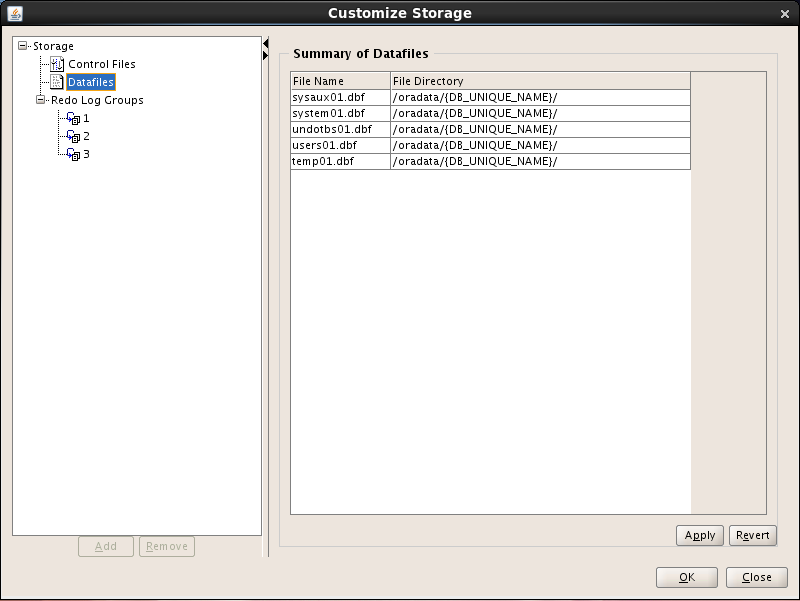The image size is (800, 601).
Task: Click the directory cell for users01.dbf
Action: click(540, 145)
